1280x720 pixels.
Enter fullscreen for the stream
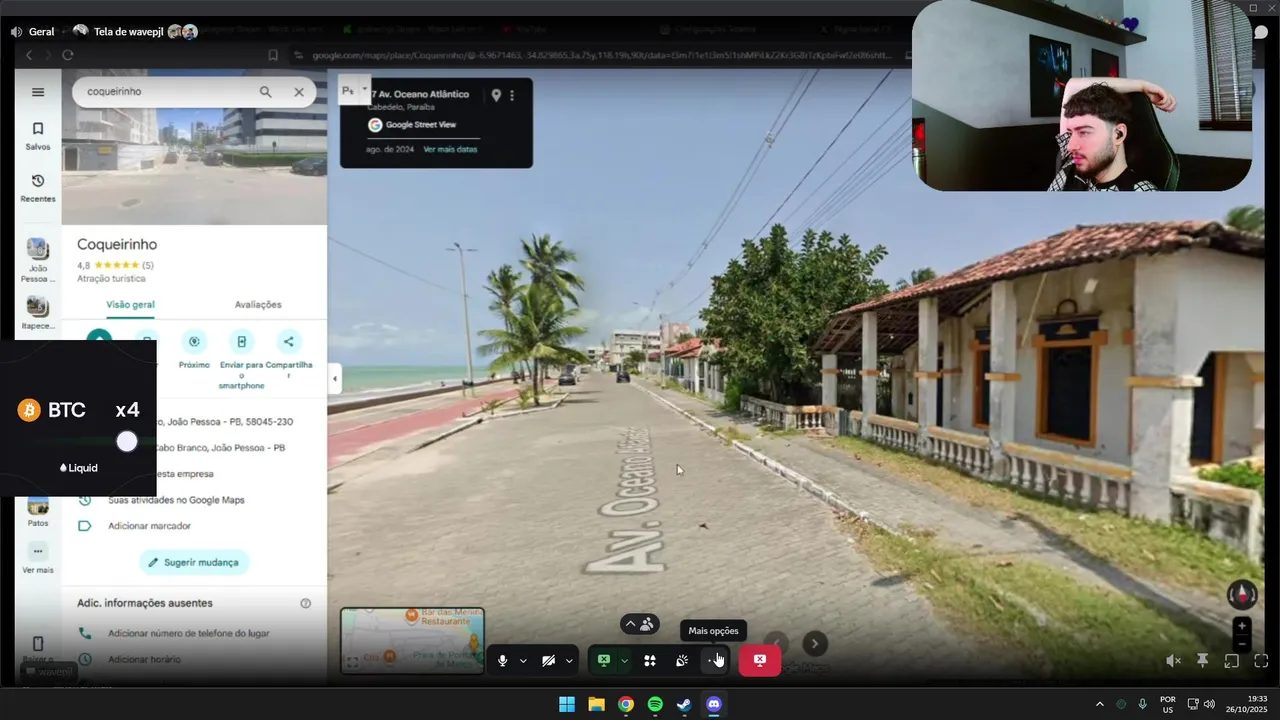(x=1261, y=661)
